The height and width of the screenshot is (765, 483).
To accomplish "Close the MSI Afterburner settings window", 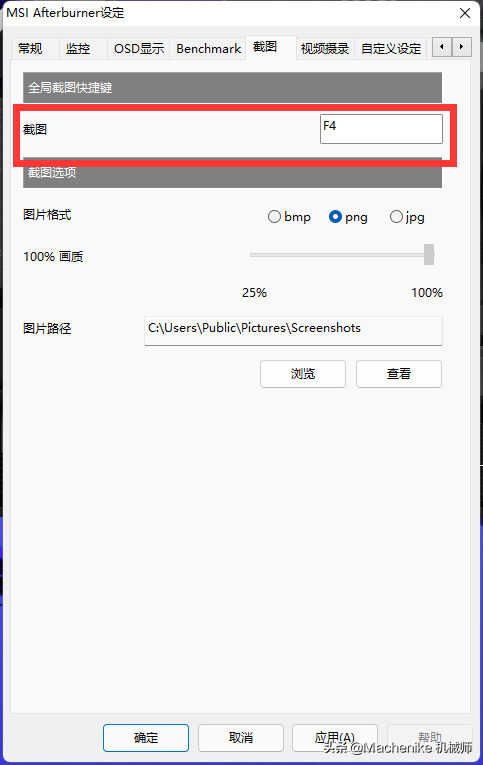I will pos(465,13).
